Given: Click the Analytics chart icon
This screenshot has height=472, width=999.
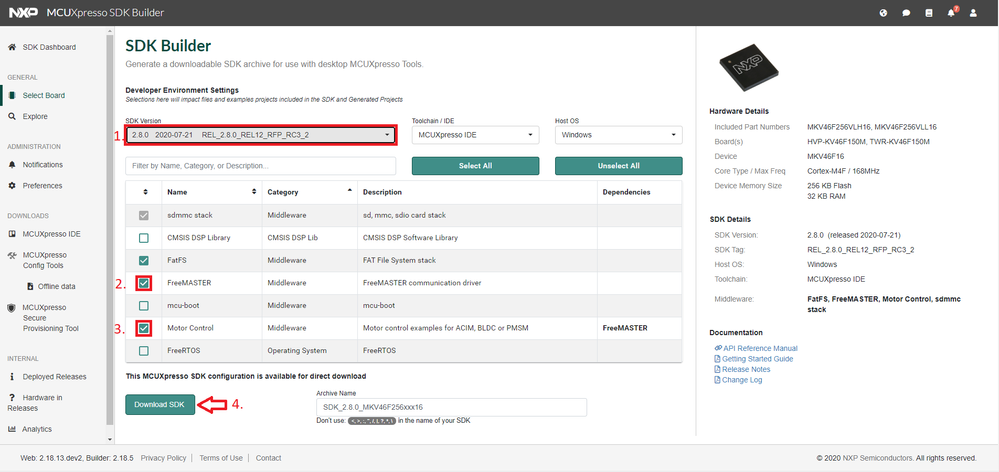Looking at the screenshot, I should click(11, 429).
